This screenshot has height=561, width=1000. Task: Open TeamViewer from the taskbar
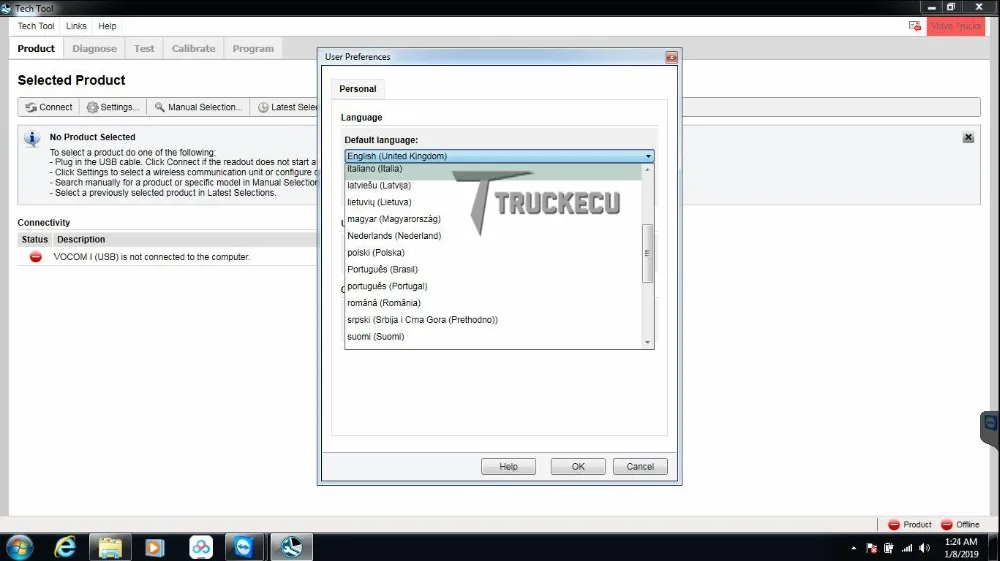(x=244, y=547)
